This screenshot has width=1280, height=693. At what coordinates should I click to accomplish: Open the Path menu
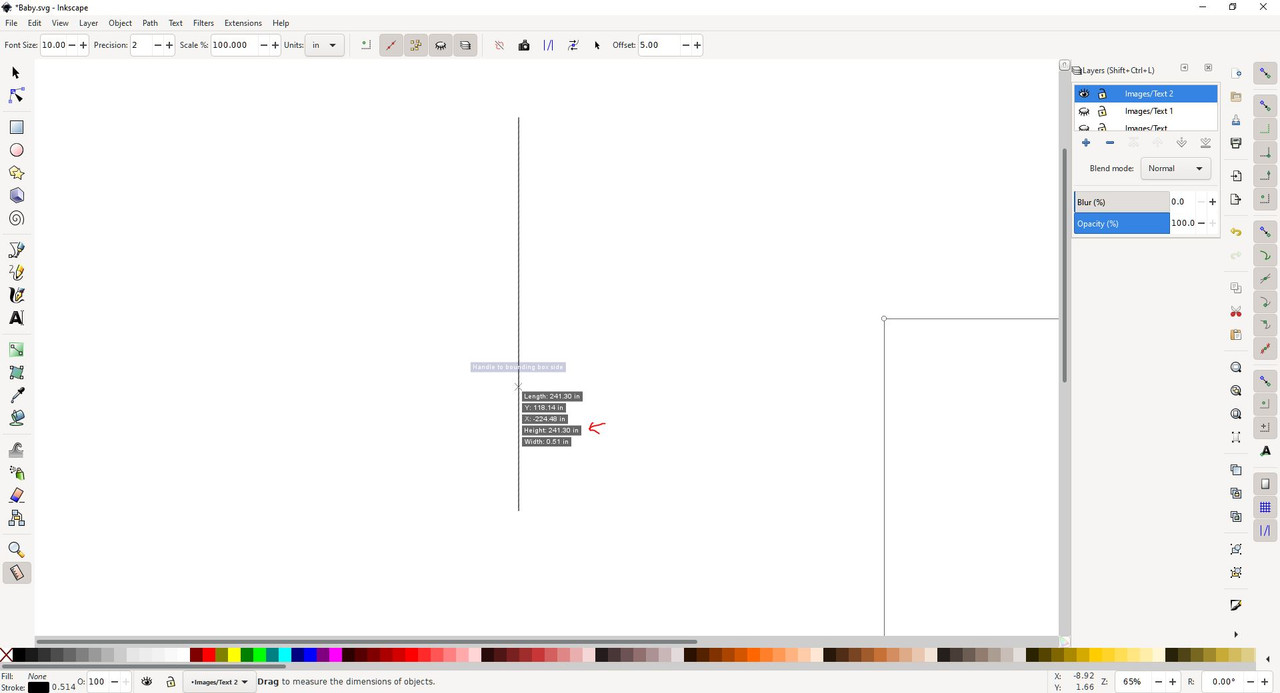150,23
